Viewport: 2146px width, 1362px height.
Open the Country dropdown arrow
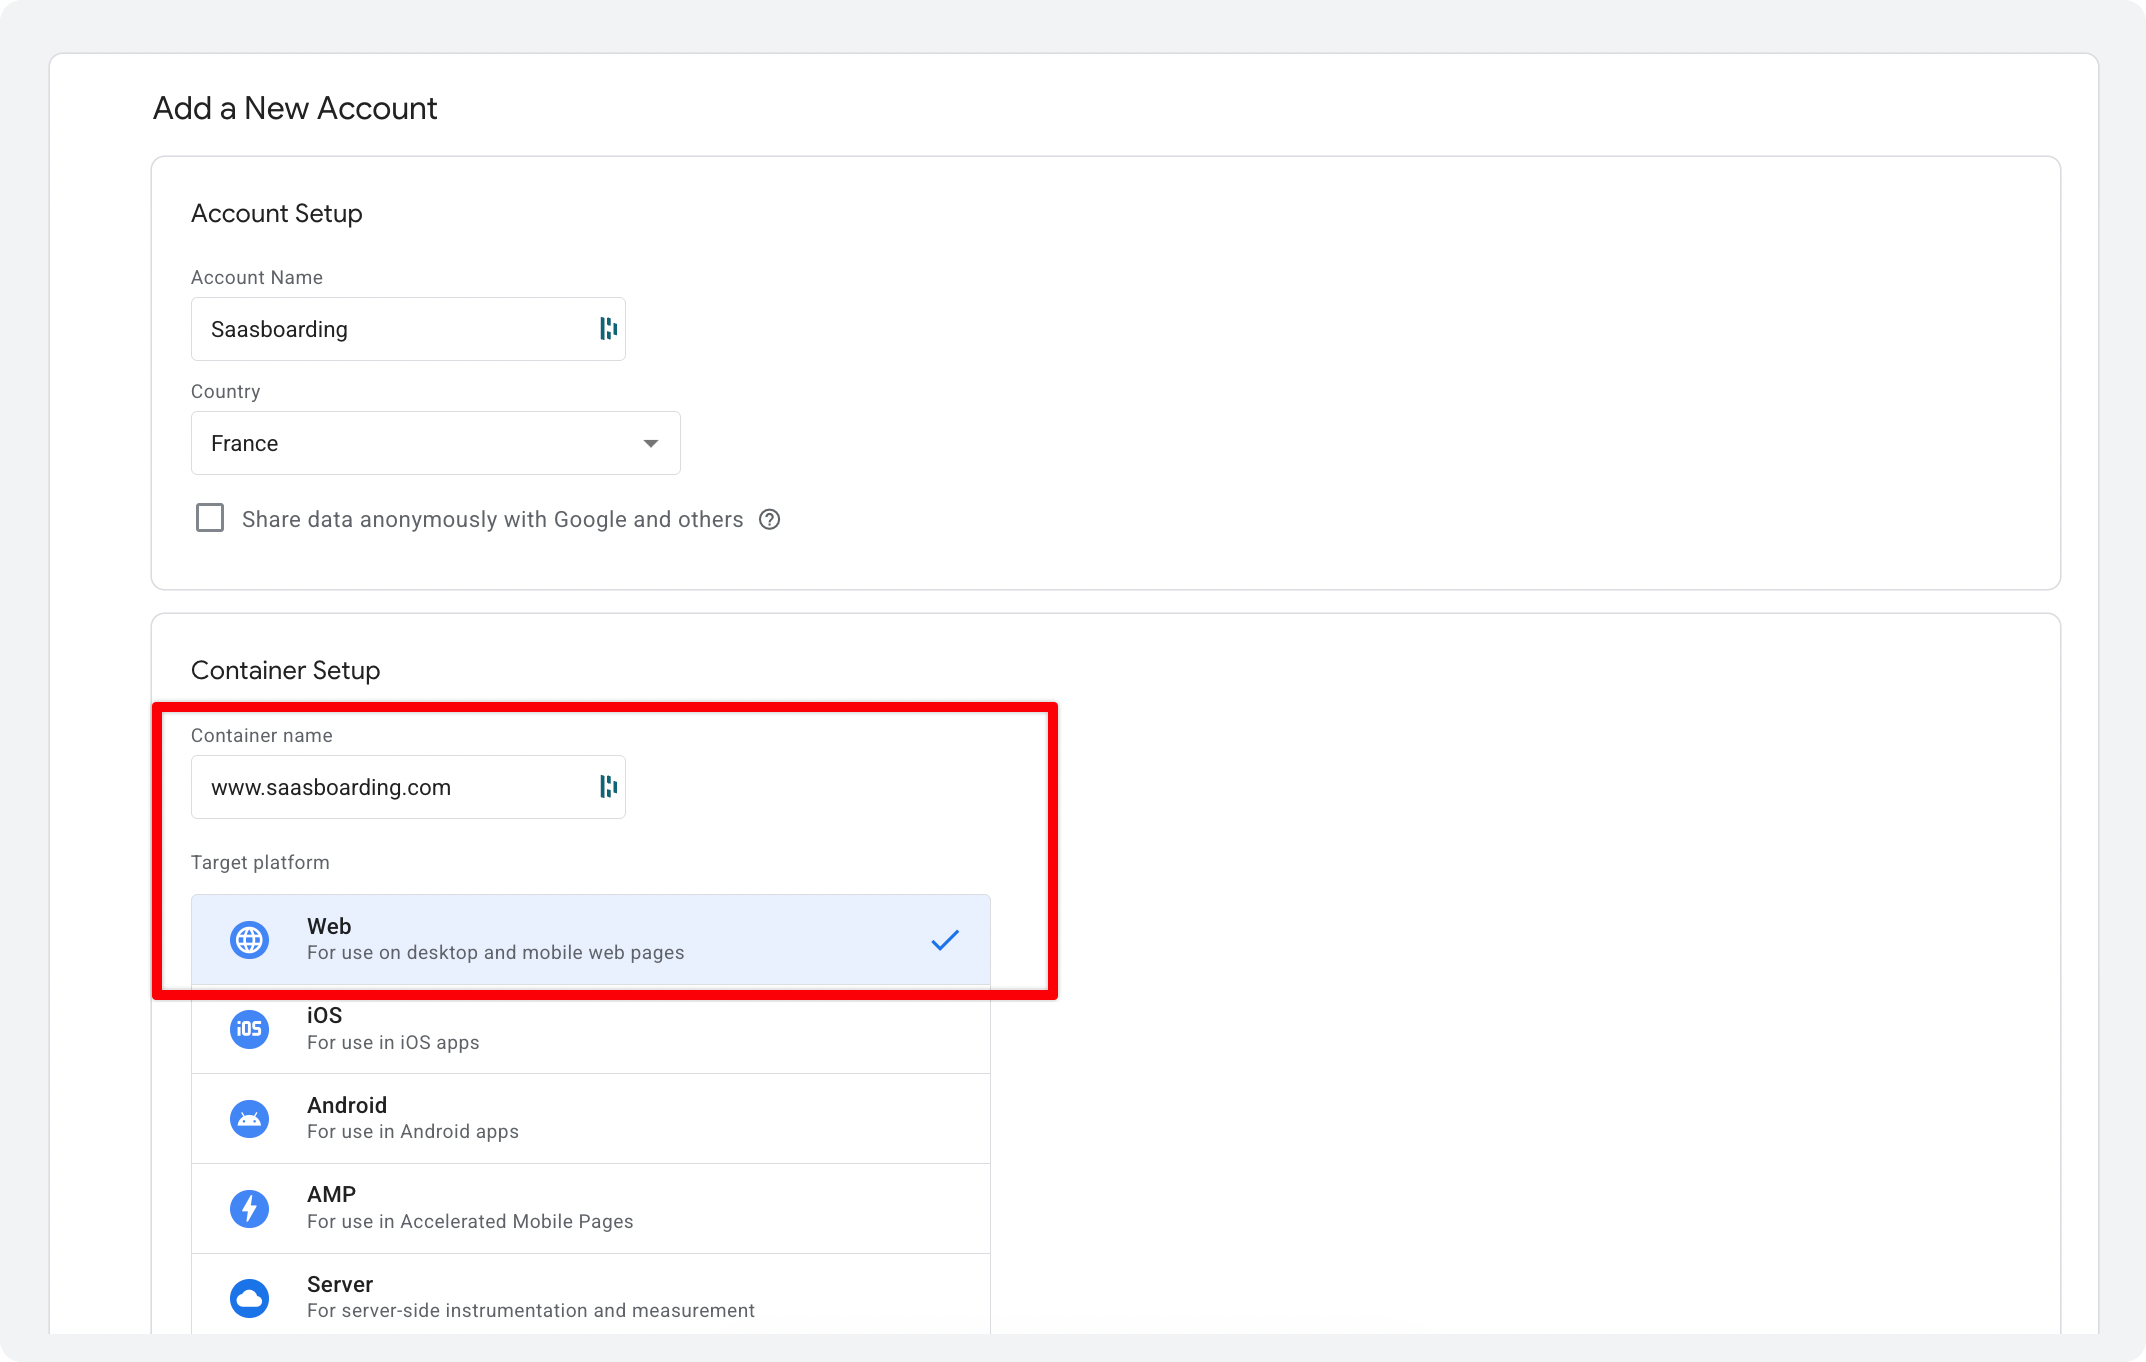pyautogui.click(x=651, y=443)
